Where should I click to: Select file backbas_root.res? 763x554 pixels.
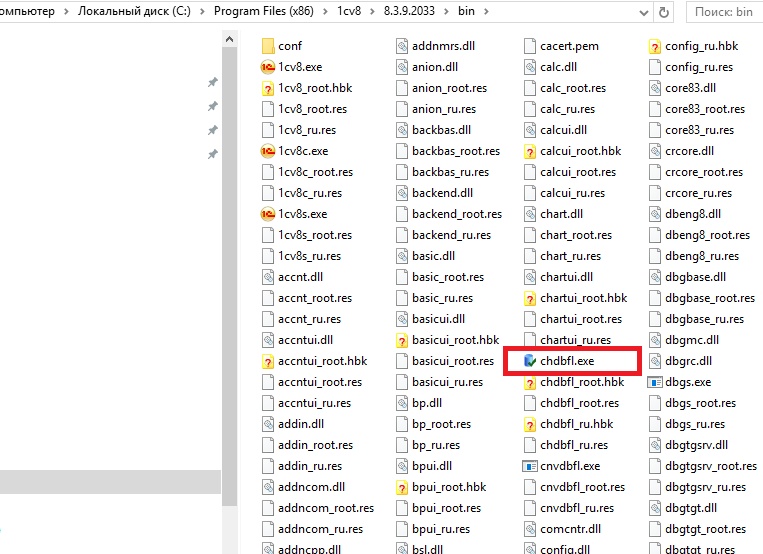coord(448,151)
